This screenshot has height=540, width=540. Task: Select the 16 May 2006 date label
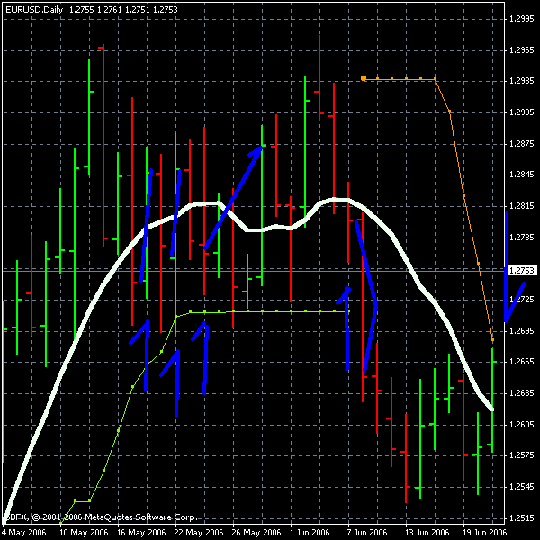[142, 532]
